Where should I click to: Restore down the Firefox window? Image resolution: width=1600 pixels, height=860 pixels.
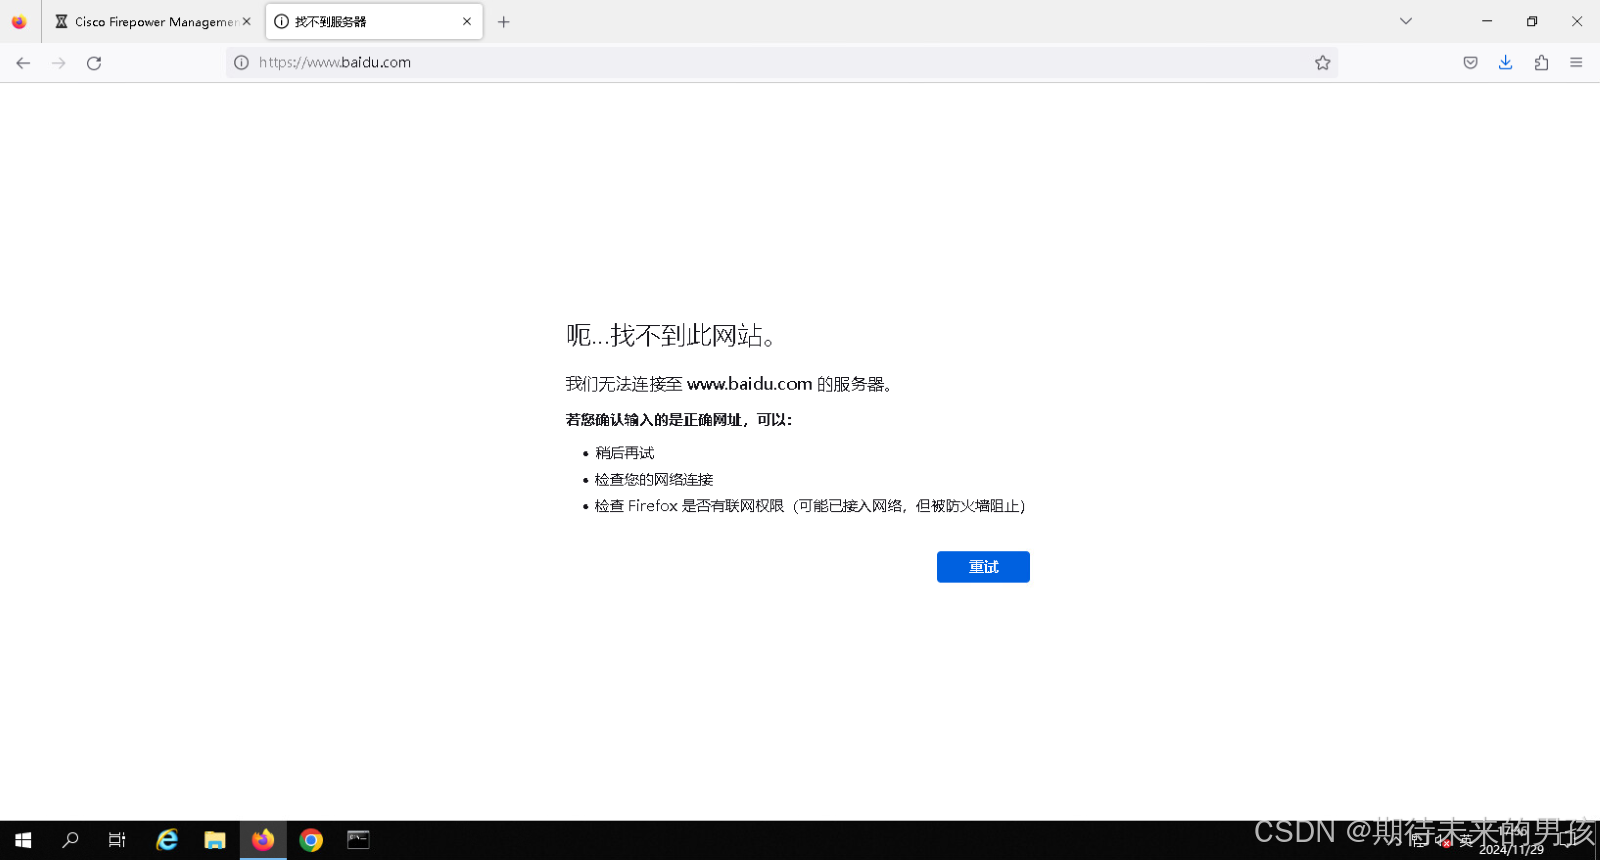click(1532, 21)
